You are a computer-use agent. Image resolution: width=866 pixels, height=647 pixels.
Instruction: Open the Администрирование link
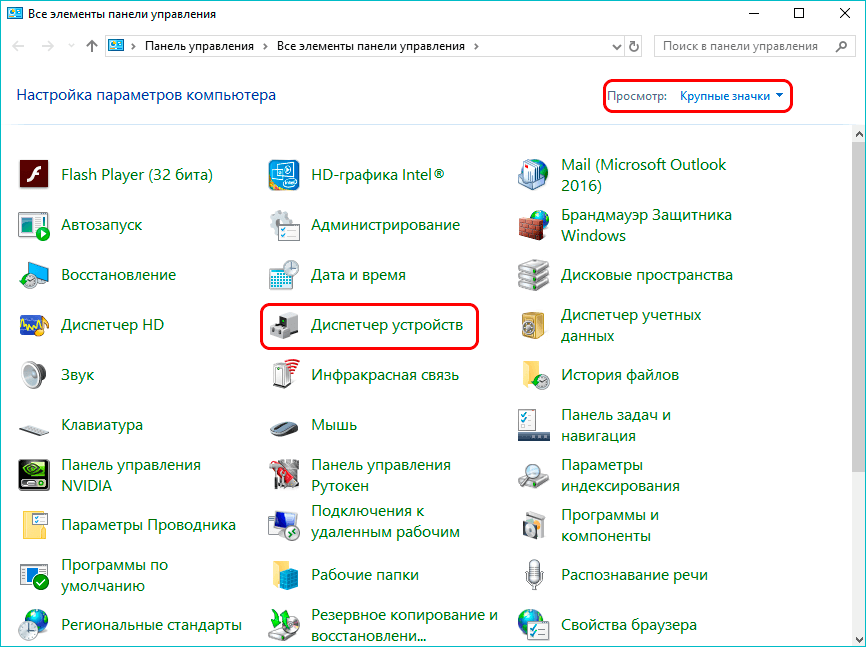point(385,225)
